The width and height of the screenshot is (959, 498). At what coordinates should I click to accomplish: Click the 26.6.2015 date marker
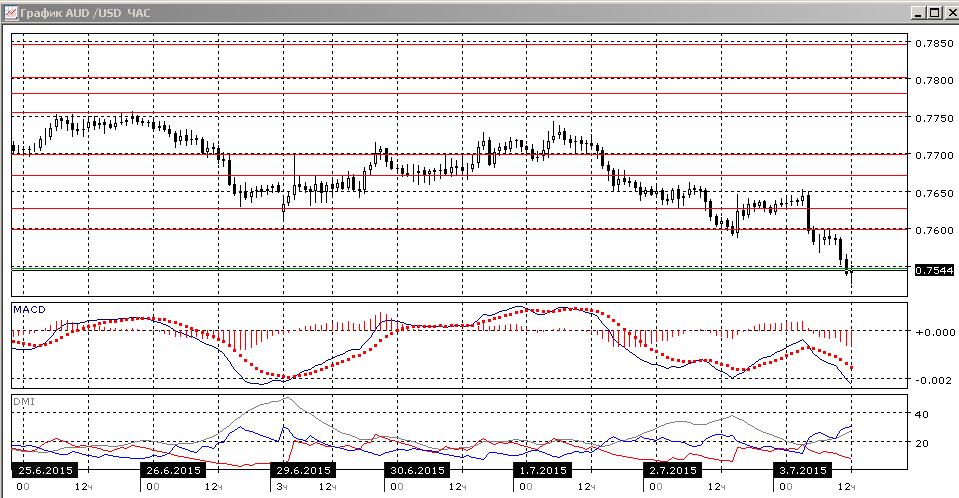click(x=174, y=470)
